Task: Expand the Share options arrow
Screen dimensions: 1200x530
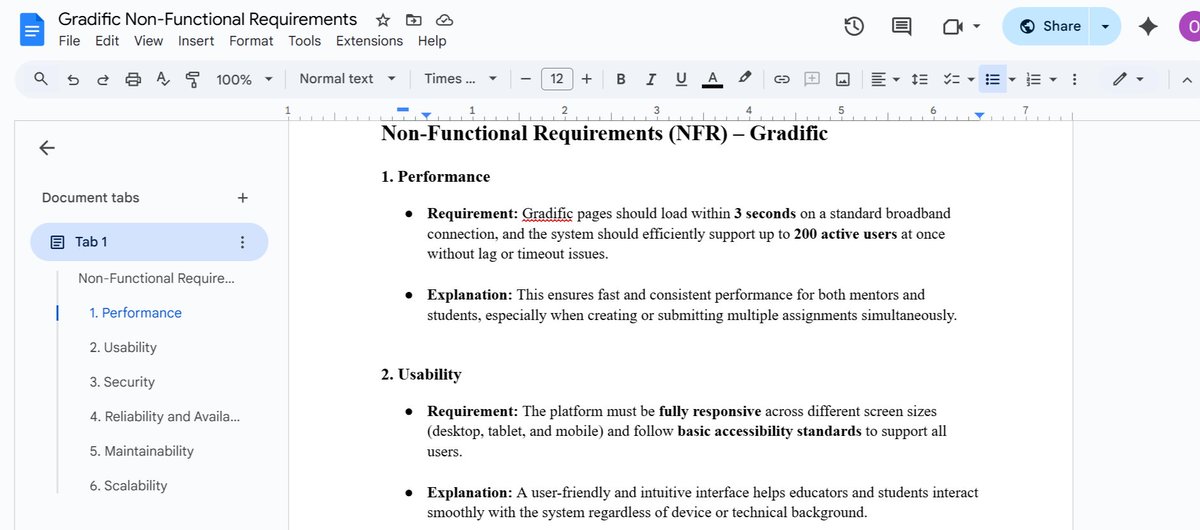Action: pyautogui.click(x=1106, y=27)
